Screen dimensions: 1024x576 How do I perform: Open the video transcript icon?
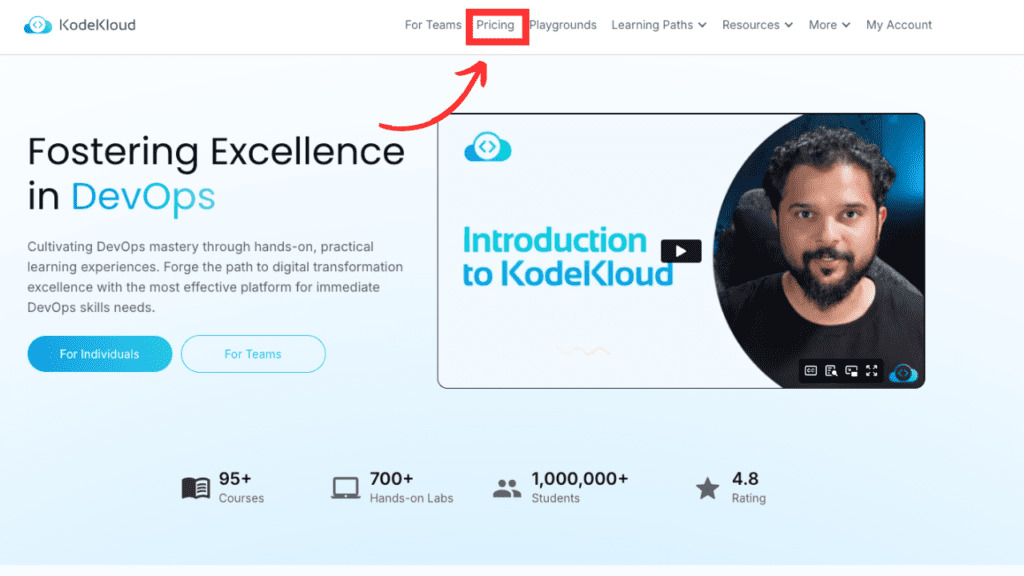[830, 371]
